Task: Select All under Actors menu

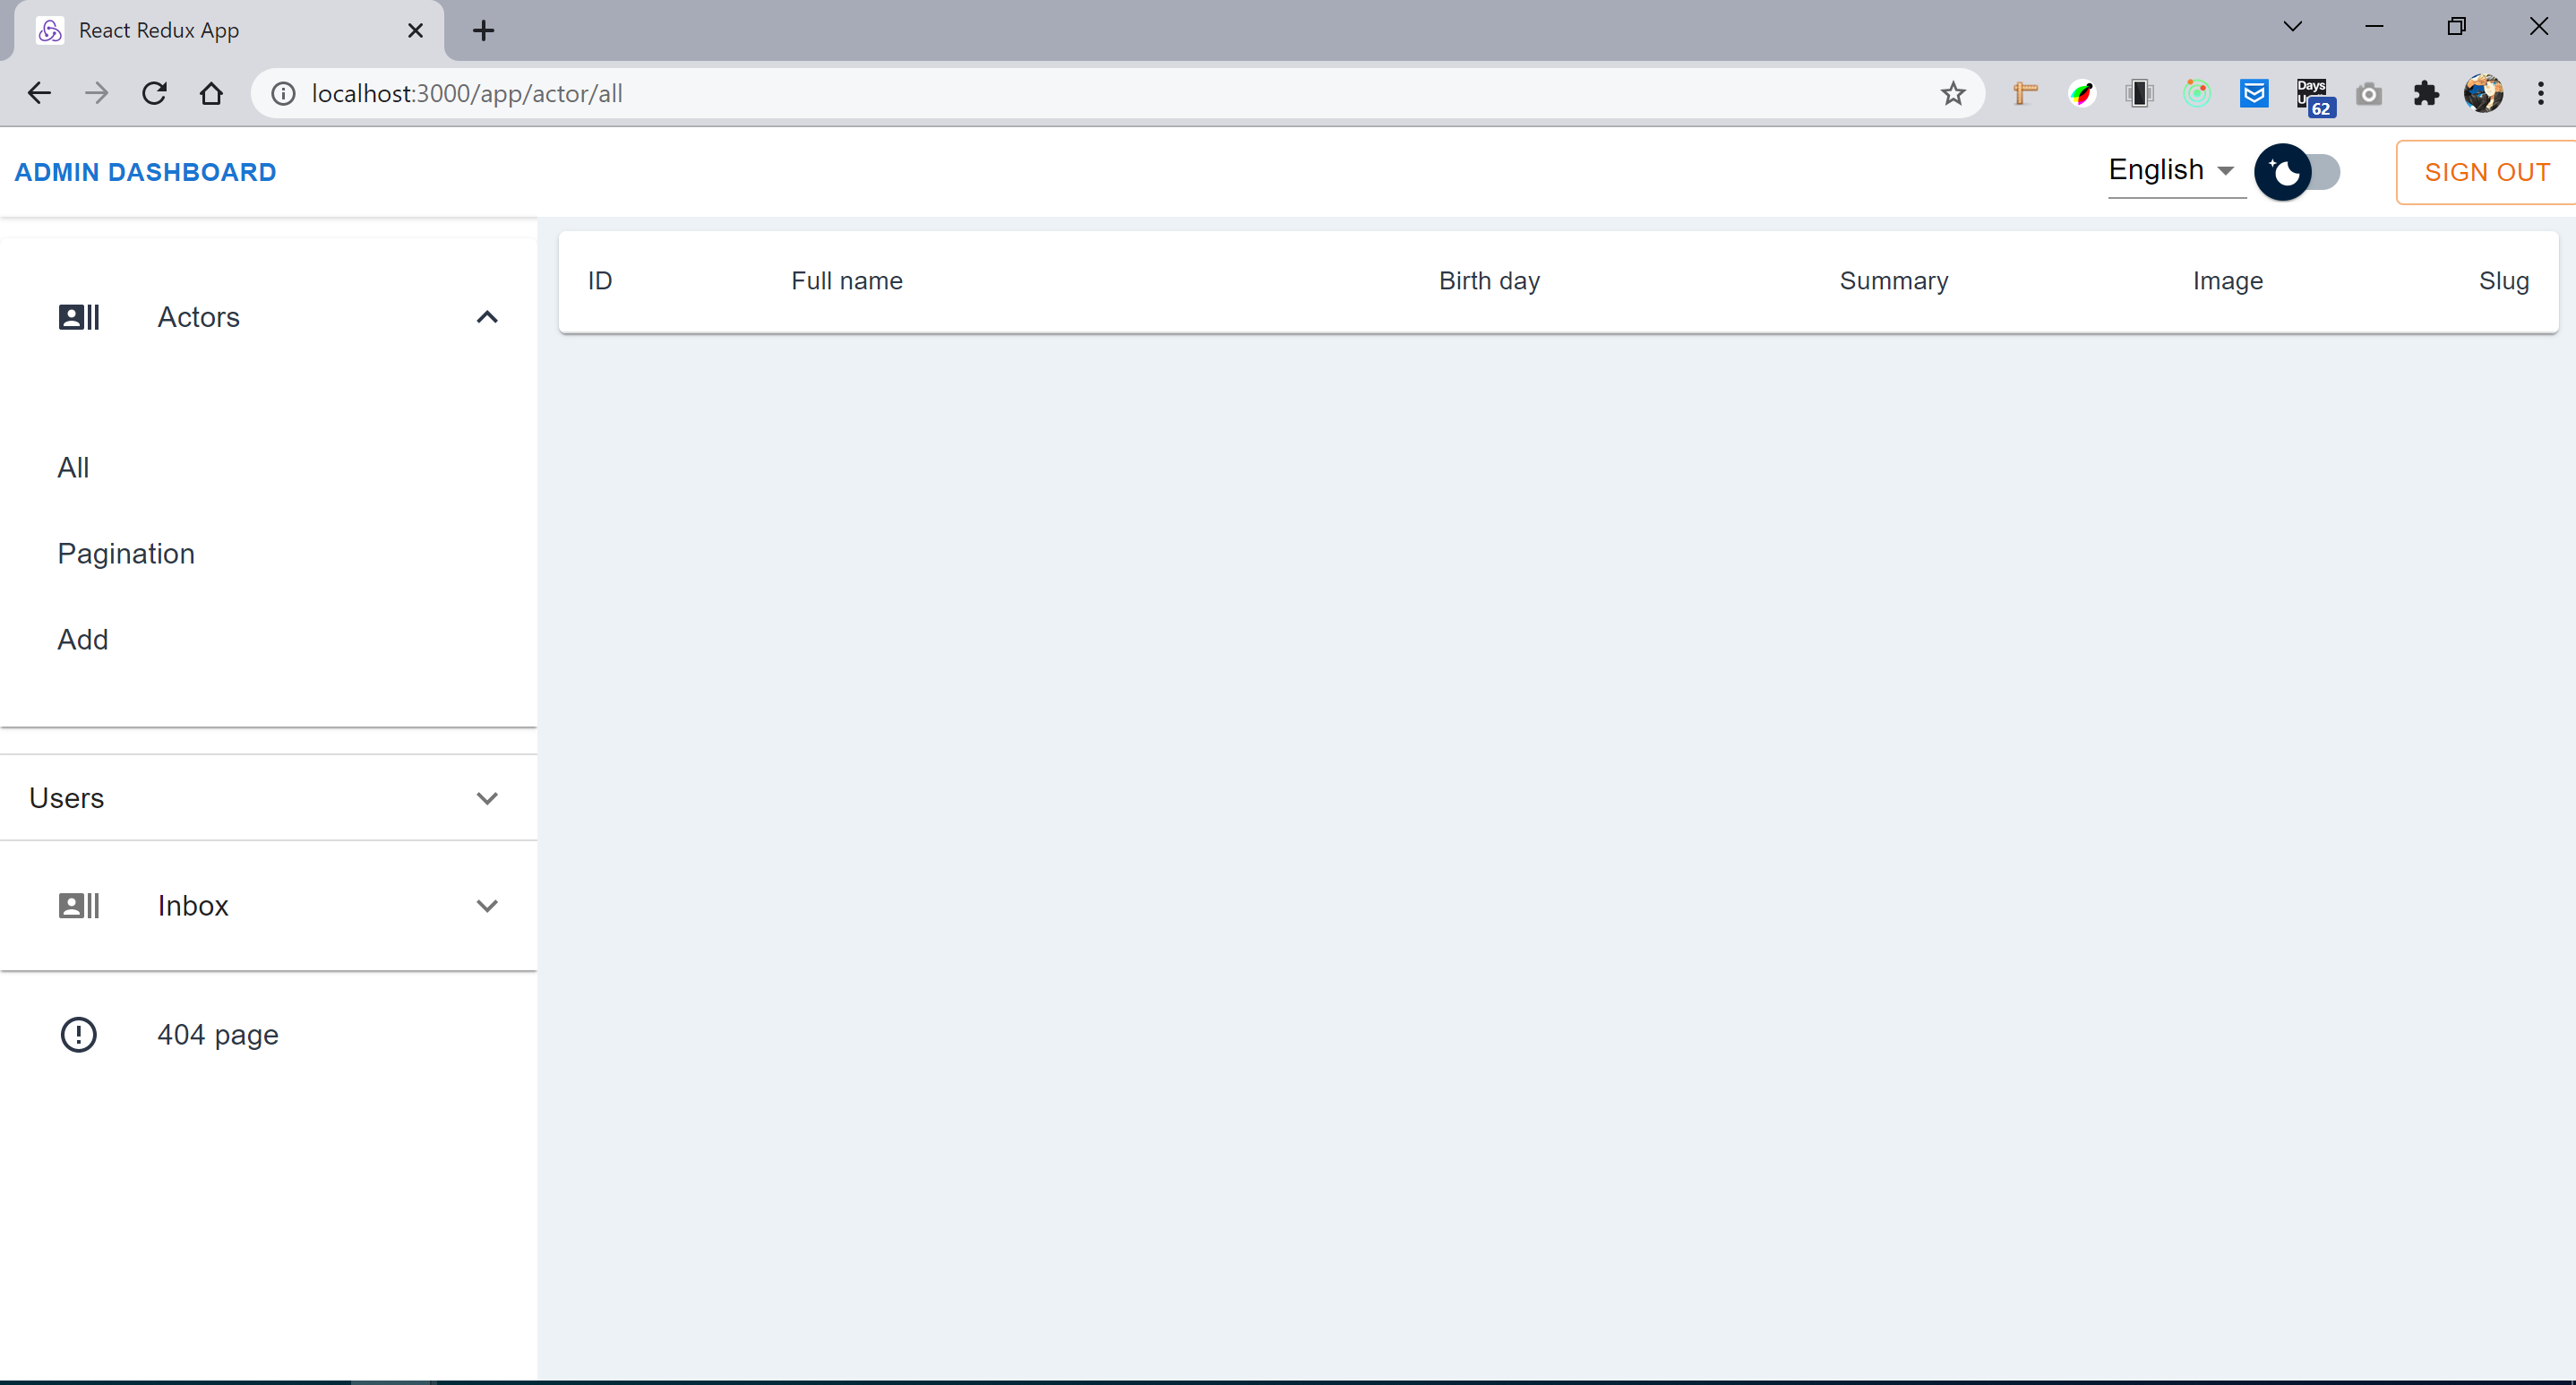Action: click(x=73, y=467)
